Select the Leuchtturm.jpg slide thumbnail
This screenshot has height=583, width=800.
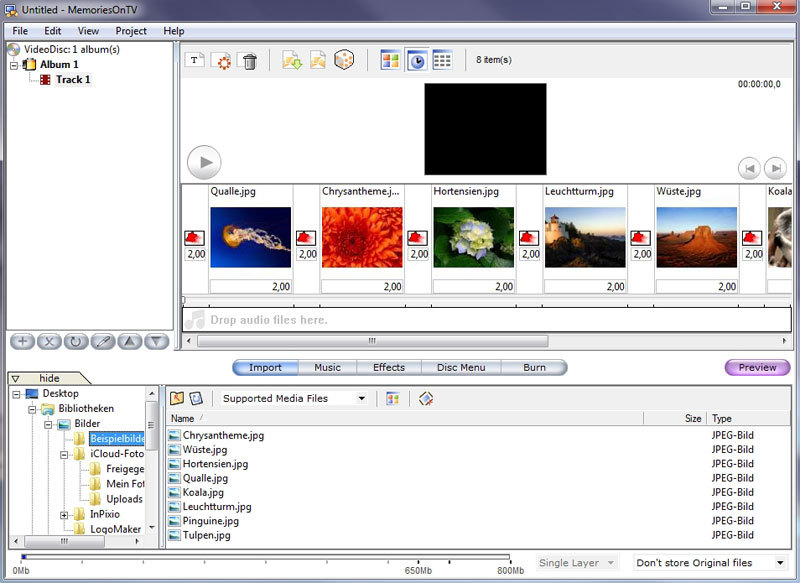pos(585,237)
